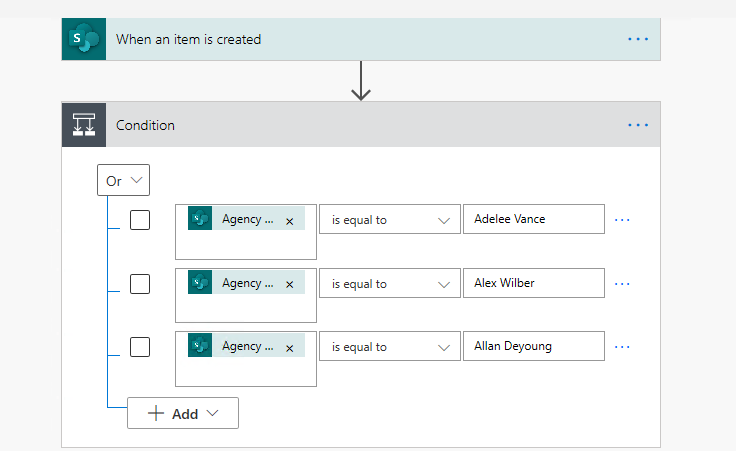Expand the operator dropdown for Adelee Vance
Viewport: 736px width, 451px height.
(389, 220)
